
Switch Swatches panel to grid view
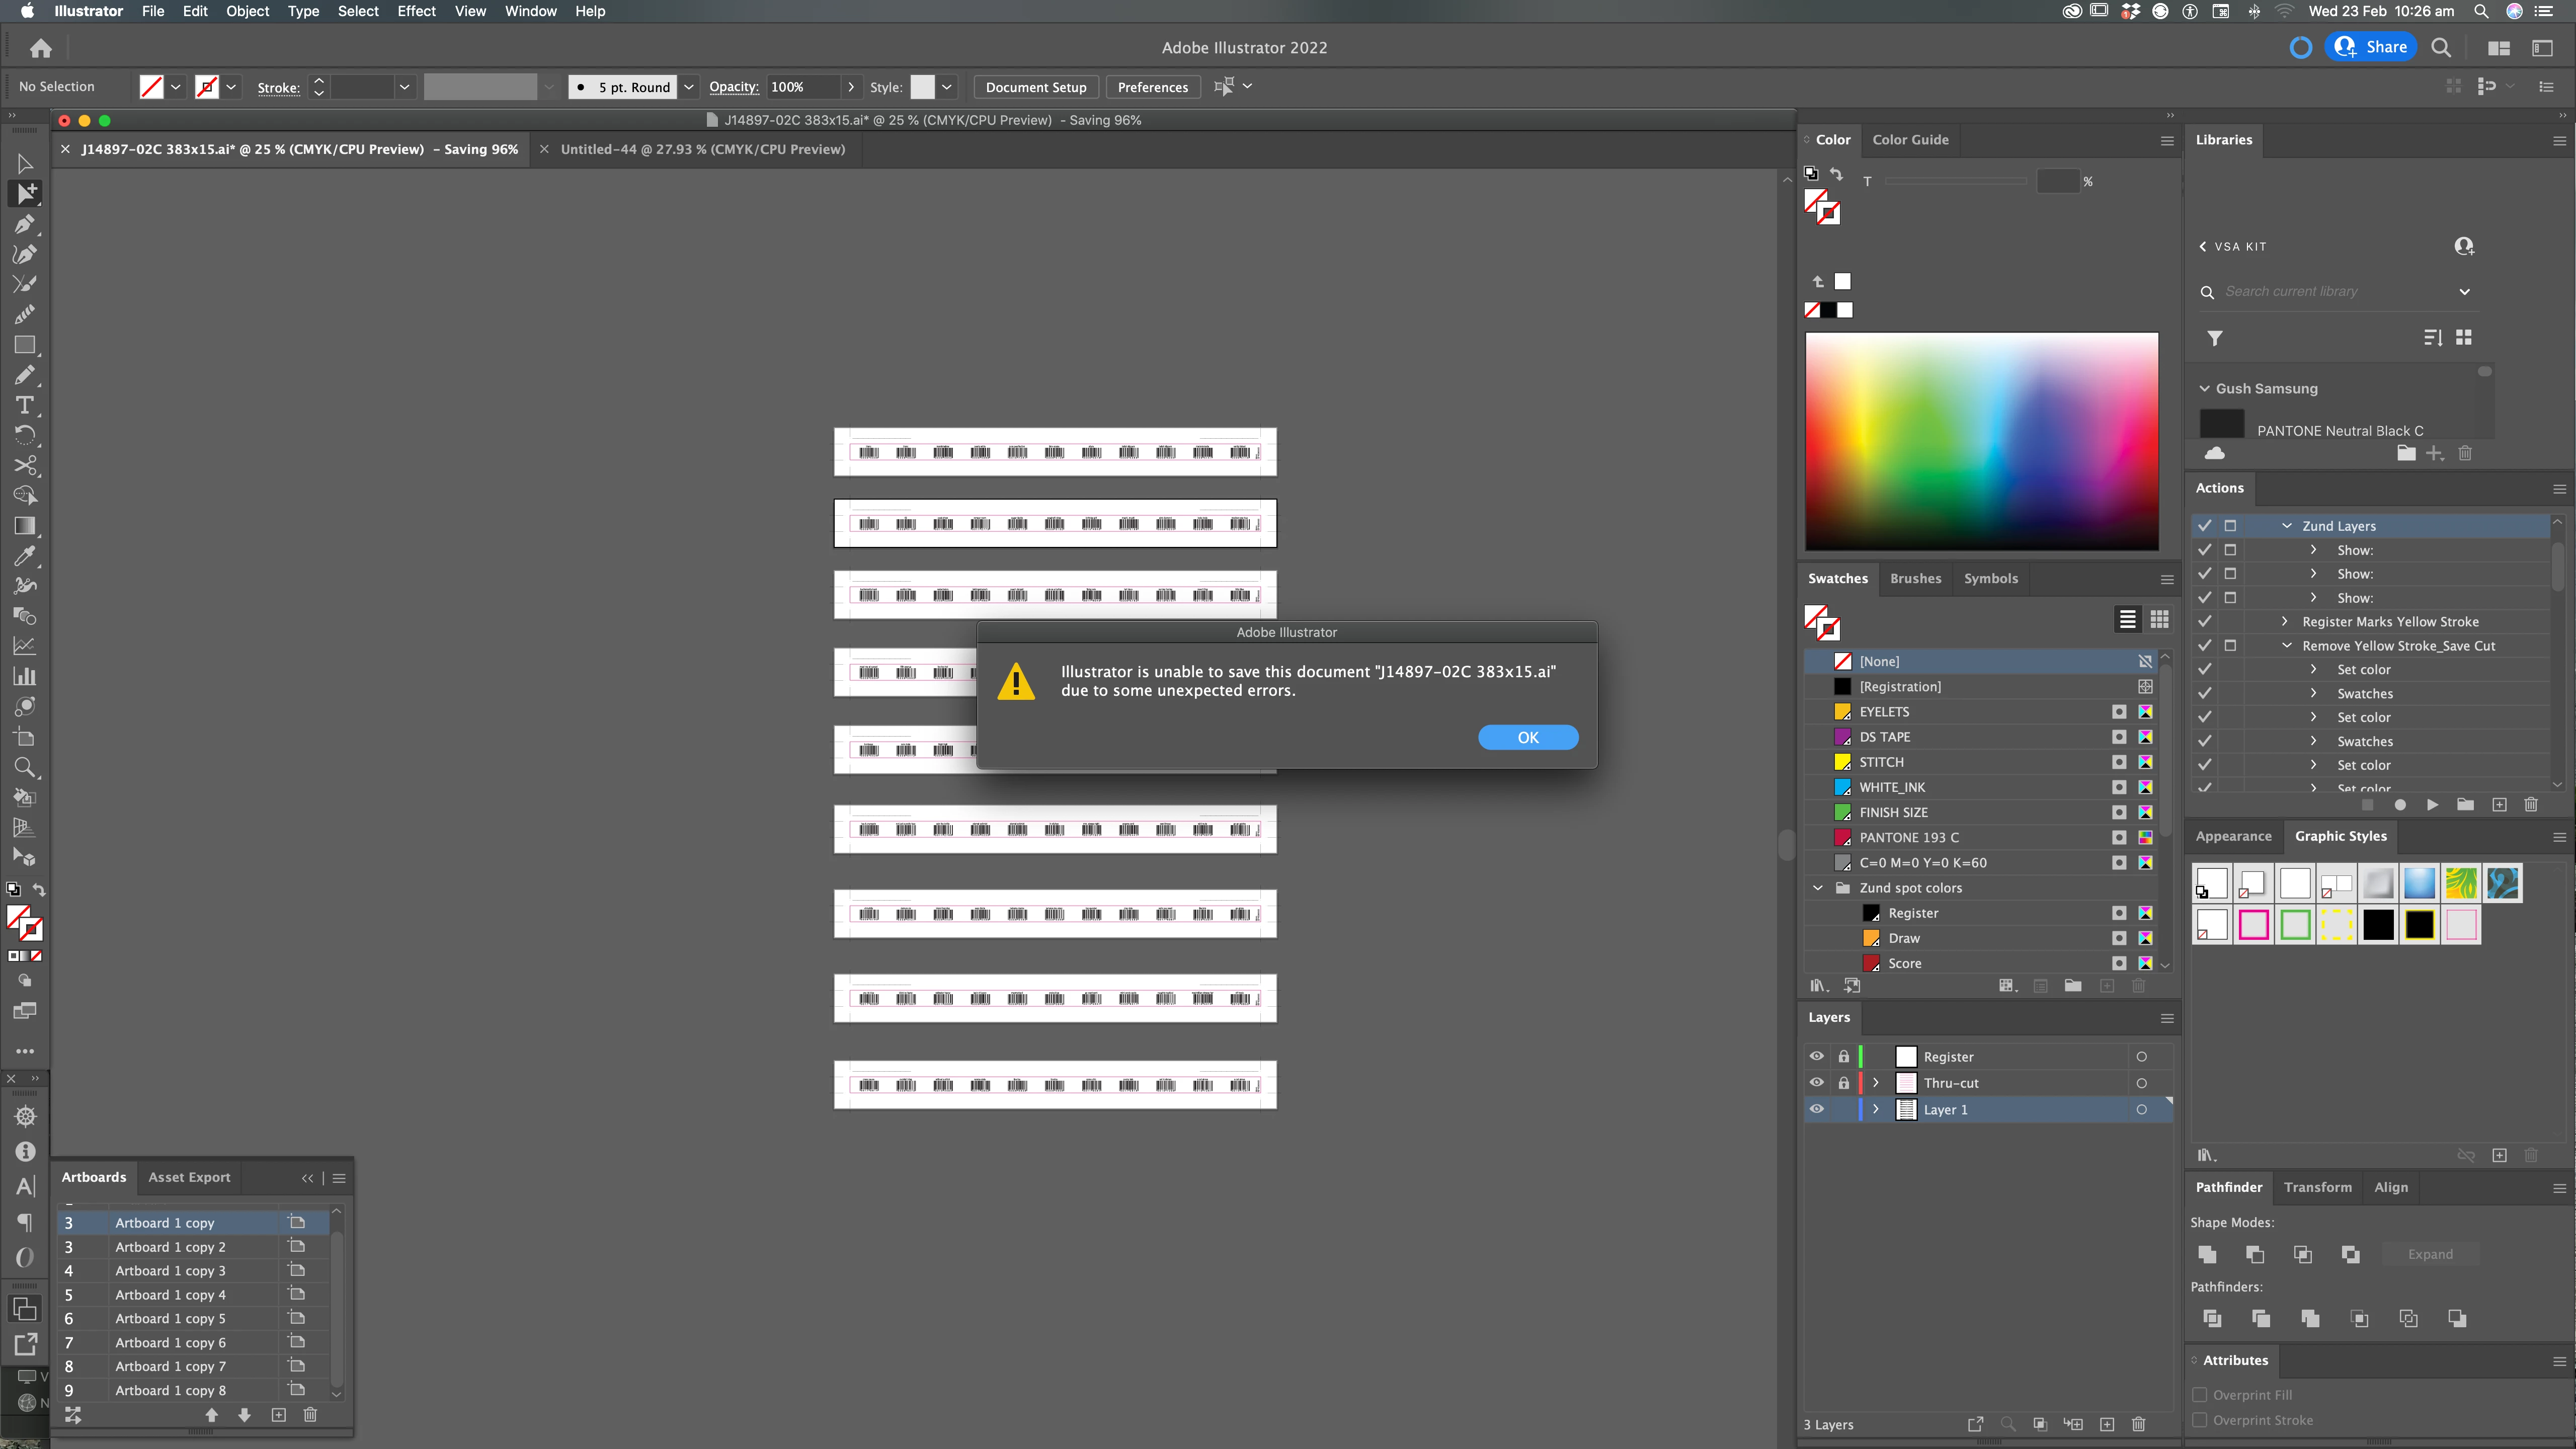pyautogui.click(x=2159, y=620)
